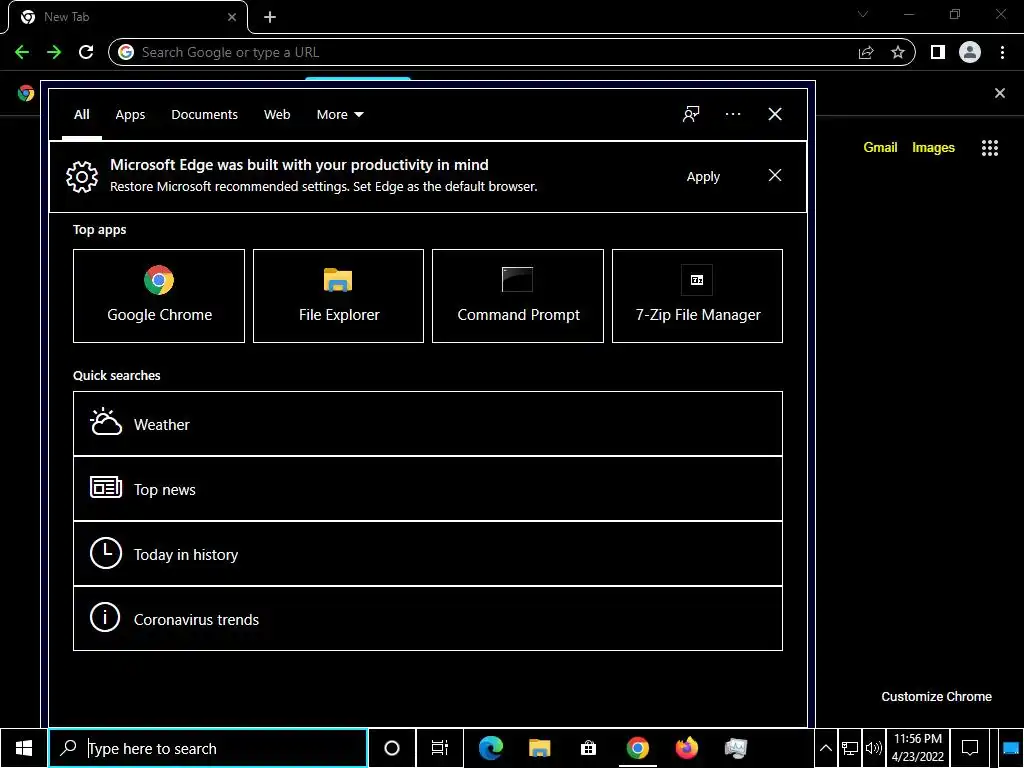This screenshot has height=768, width=1024.
Task: Launch File Explorer from Top apps
Action: [338, 296]
